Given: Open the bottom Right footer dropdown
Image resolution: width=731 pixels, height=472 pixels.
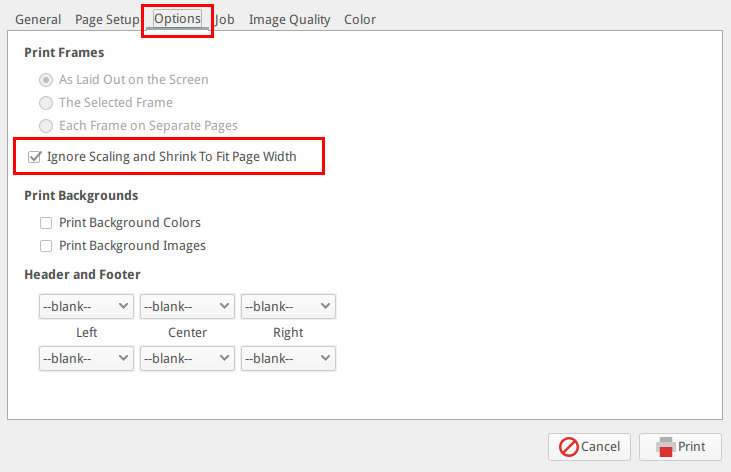Looking at the screenshot, I should tap(288, 358).
